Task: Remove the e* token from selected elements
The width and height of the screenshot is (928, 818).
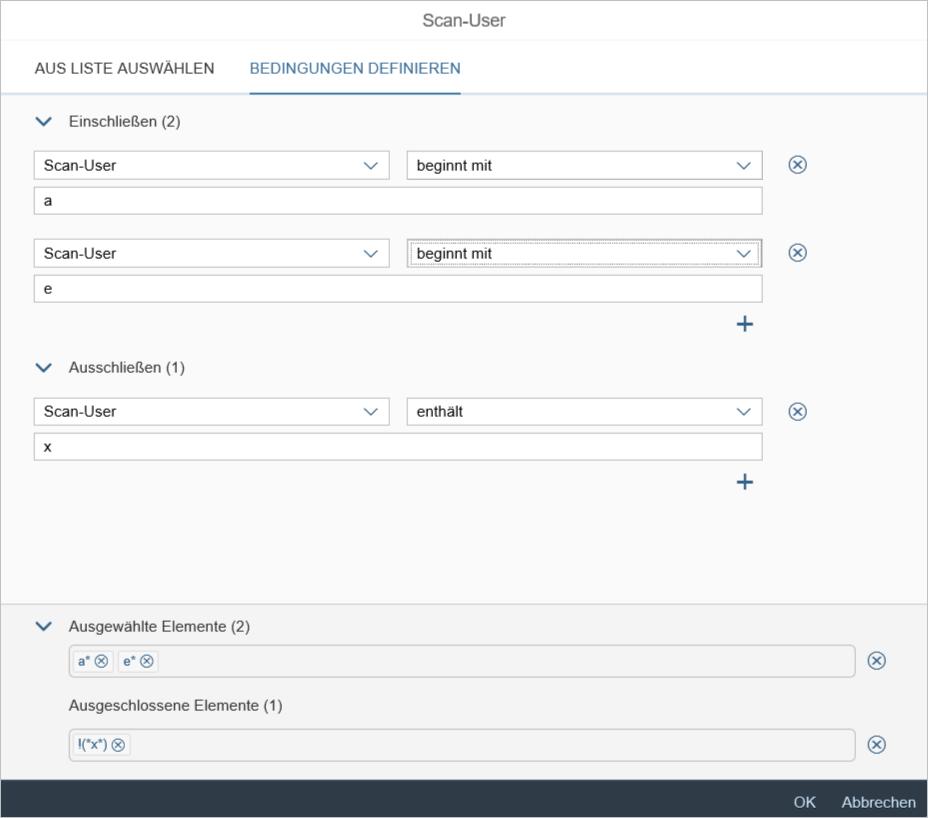Action: coord(147,661)
